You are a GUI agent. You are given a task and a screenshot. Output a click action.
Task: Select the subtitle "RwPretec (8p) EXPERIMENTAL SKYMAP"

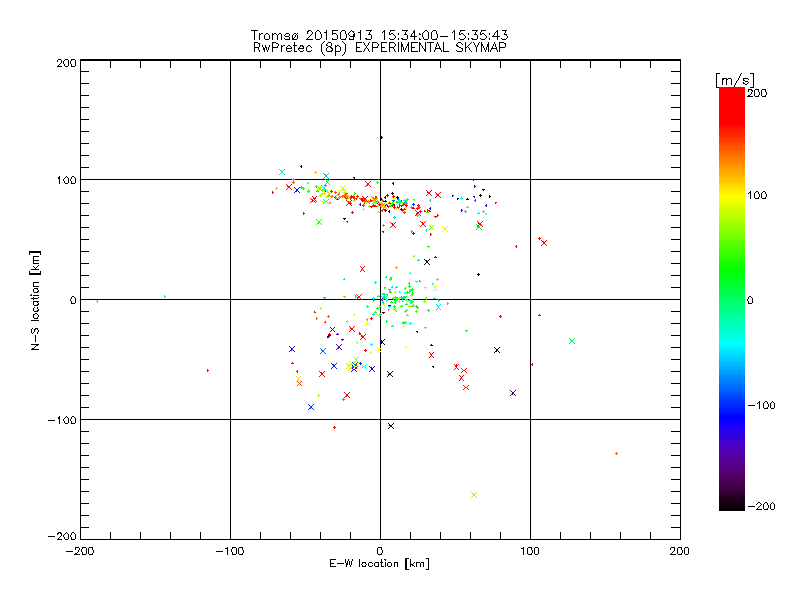tap(380, 47)
